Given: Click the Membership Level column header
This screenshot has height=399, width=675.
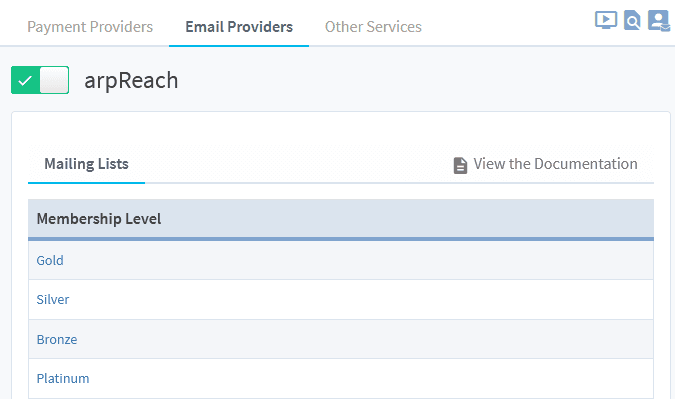Looking at the screenshot, I should (x=99, y=219).
